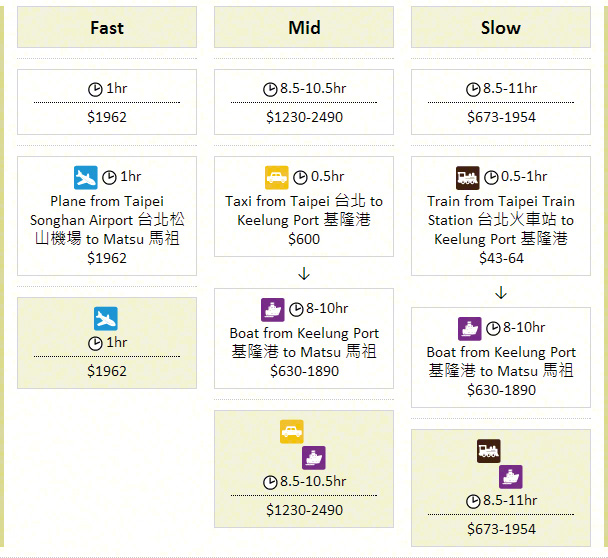Click the yellow taxi icon beside Taxi from Taipei
Image resolution: width=608 pixels, height=558 pixels.
point(277,177)
